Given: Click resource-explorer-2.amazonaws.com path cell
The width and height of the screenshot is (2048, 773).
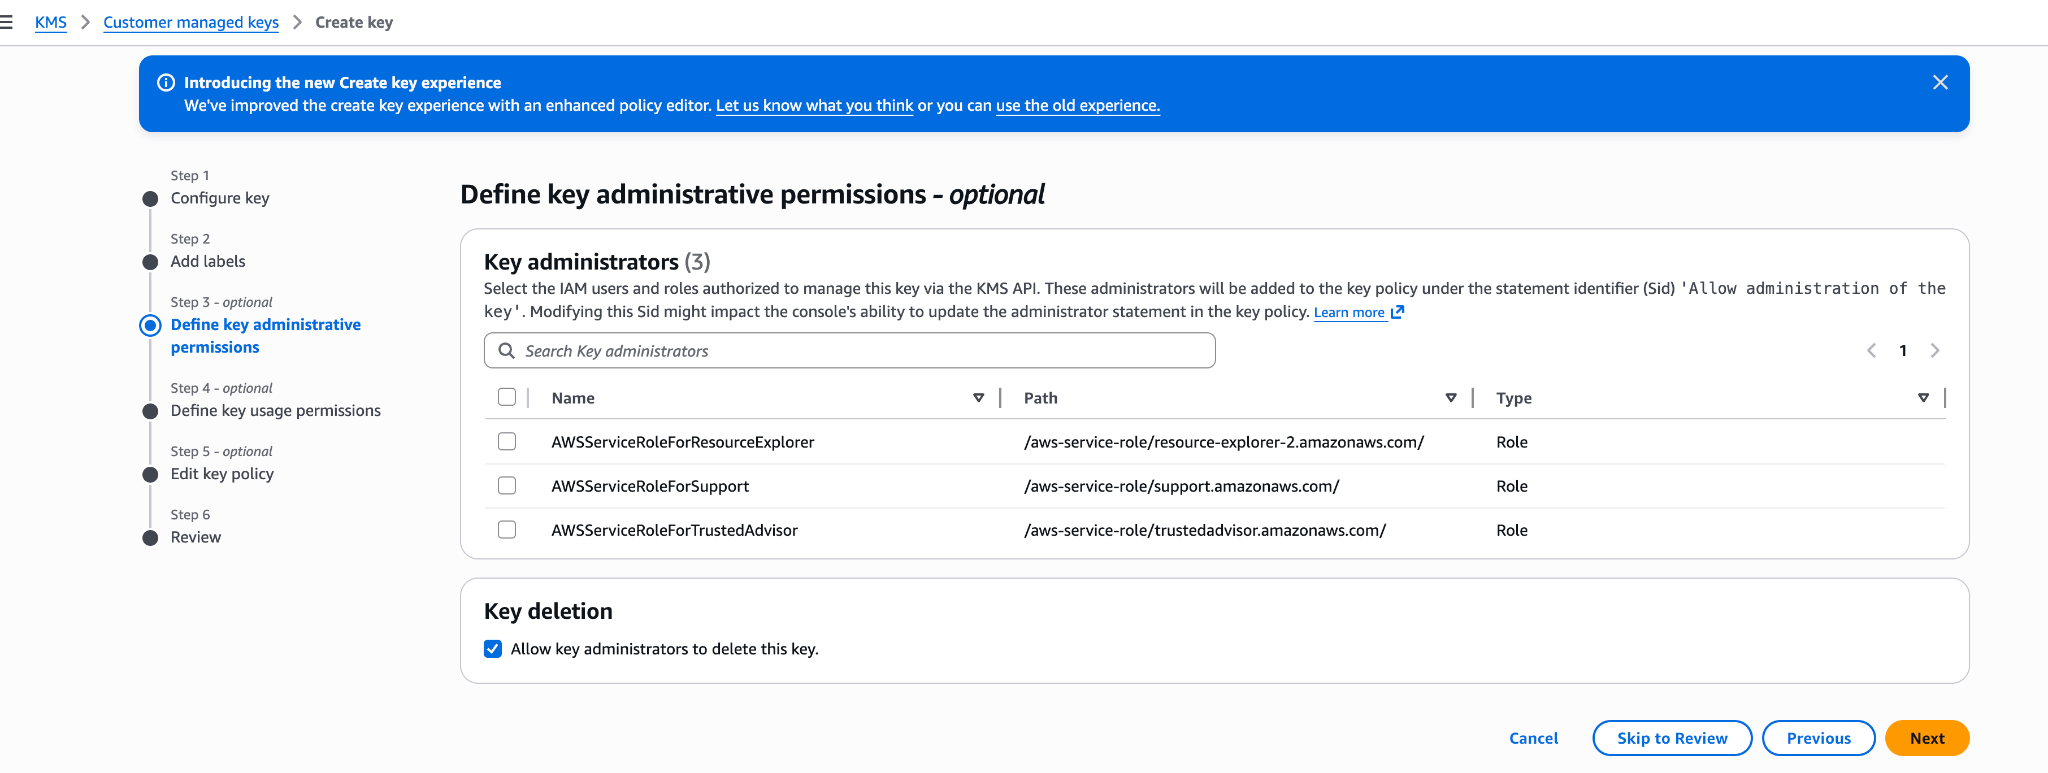Looking at the screenshot, I should (1224, 442).
